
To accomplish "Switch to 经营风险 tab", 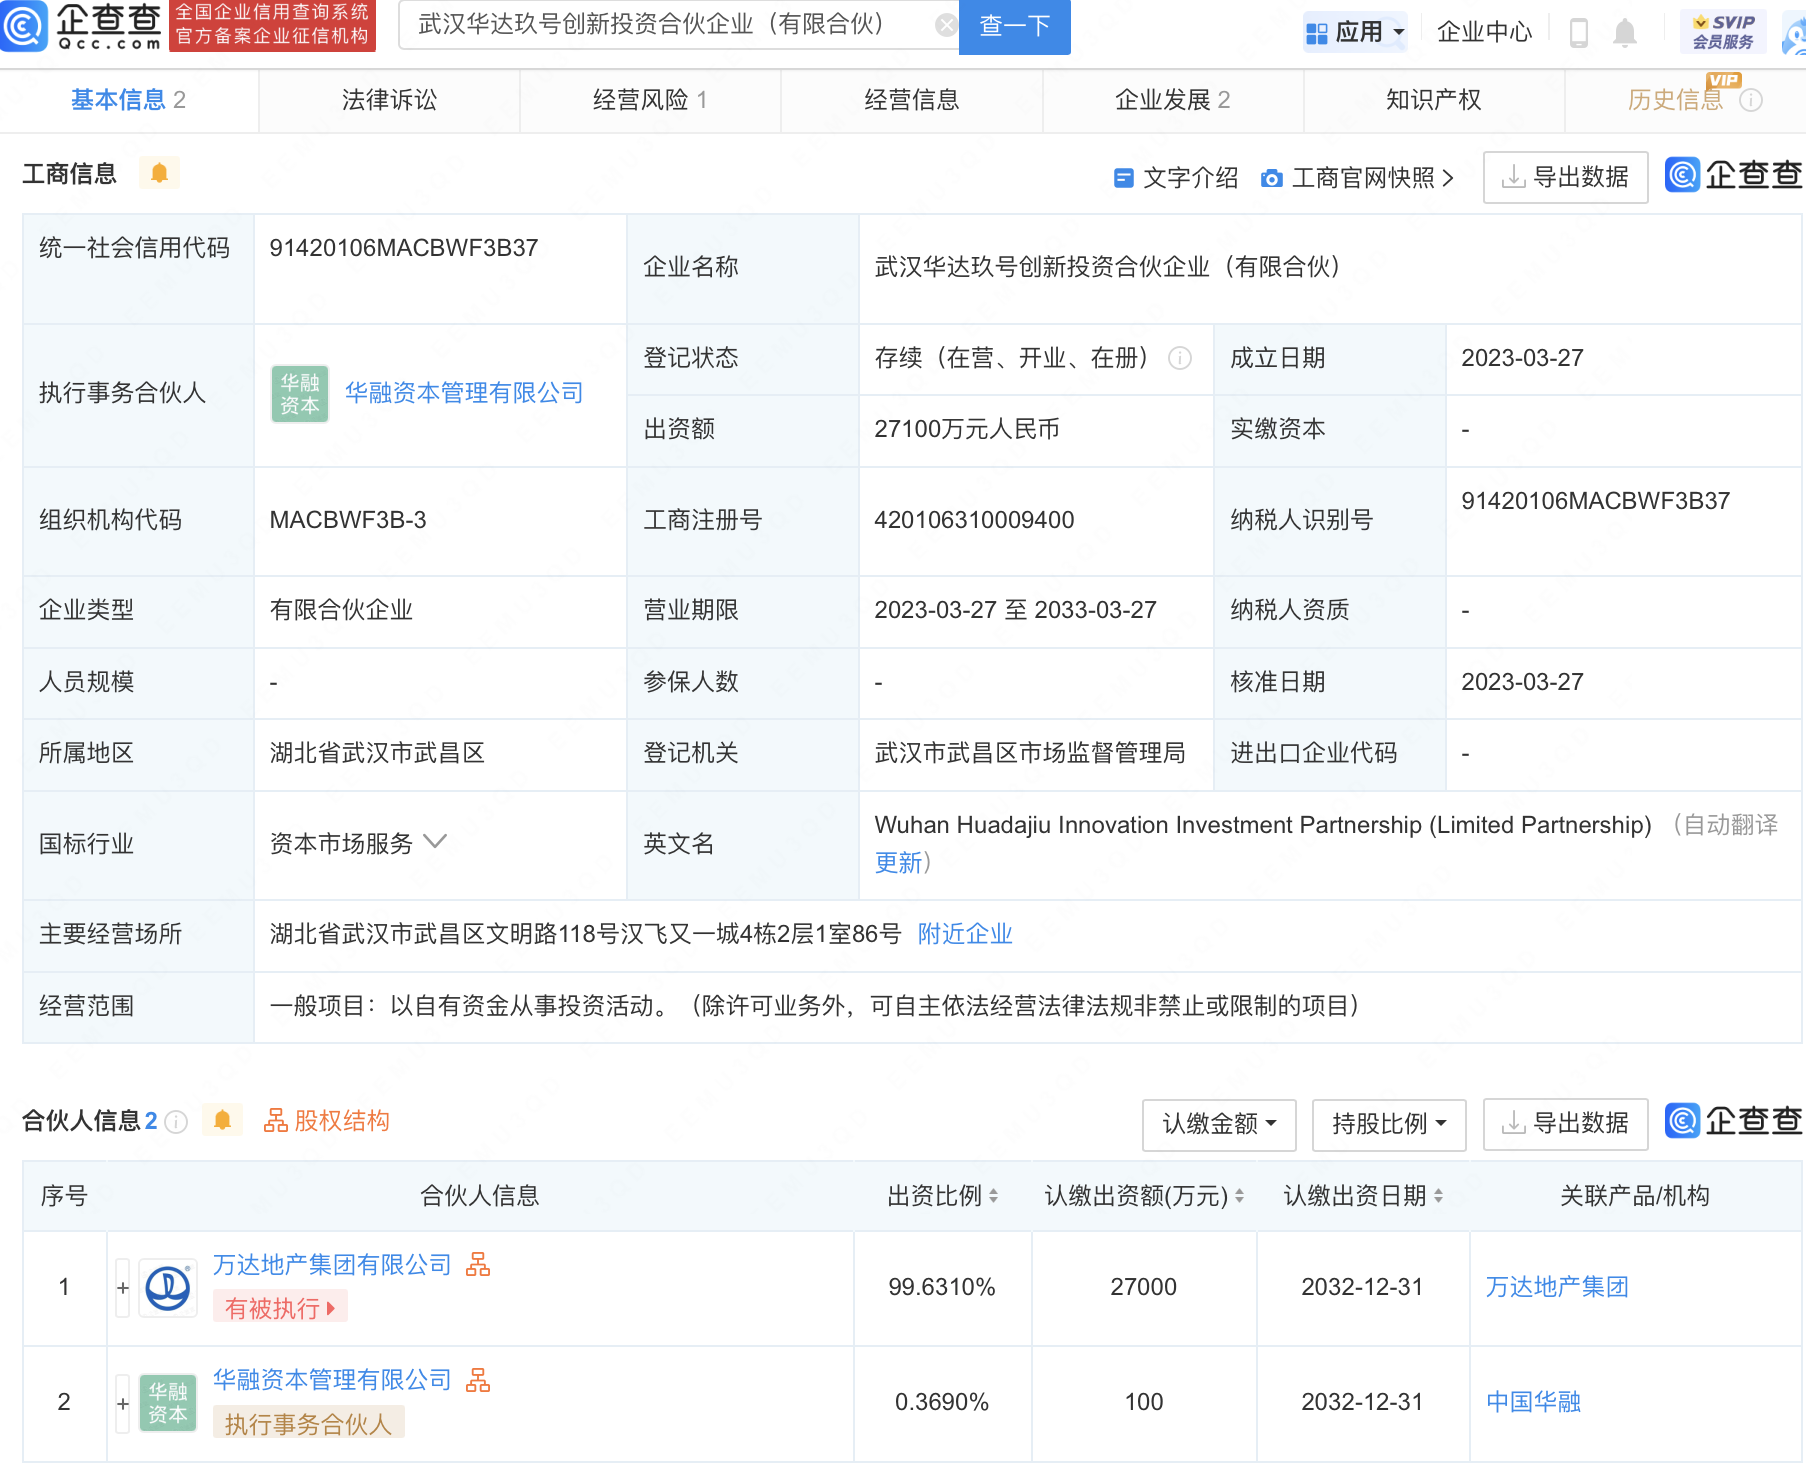I will pyautogui.click(x=650, y=100).
